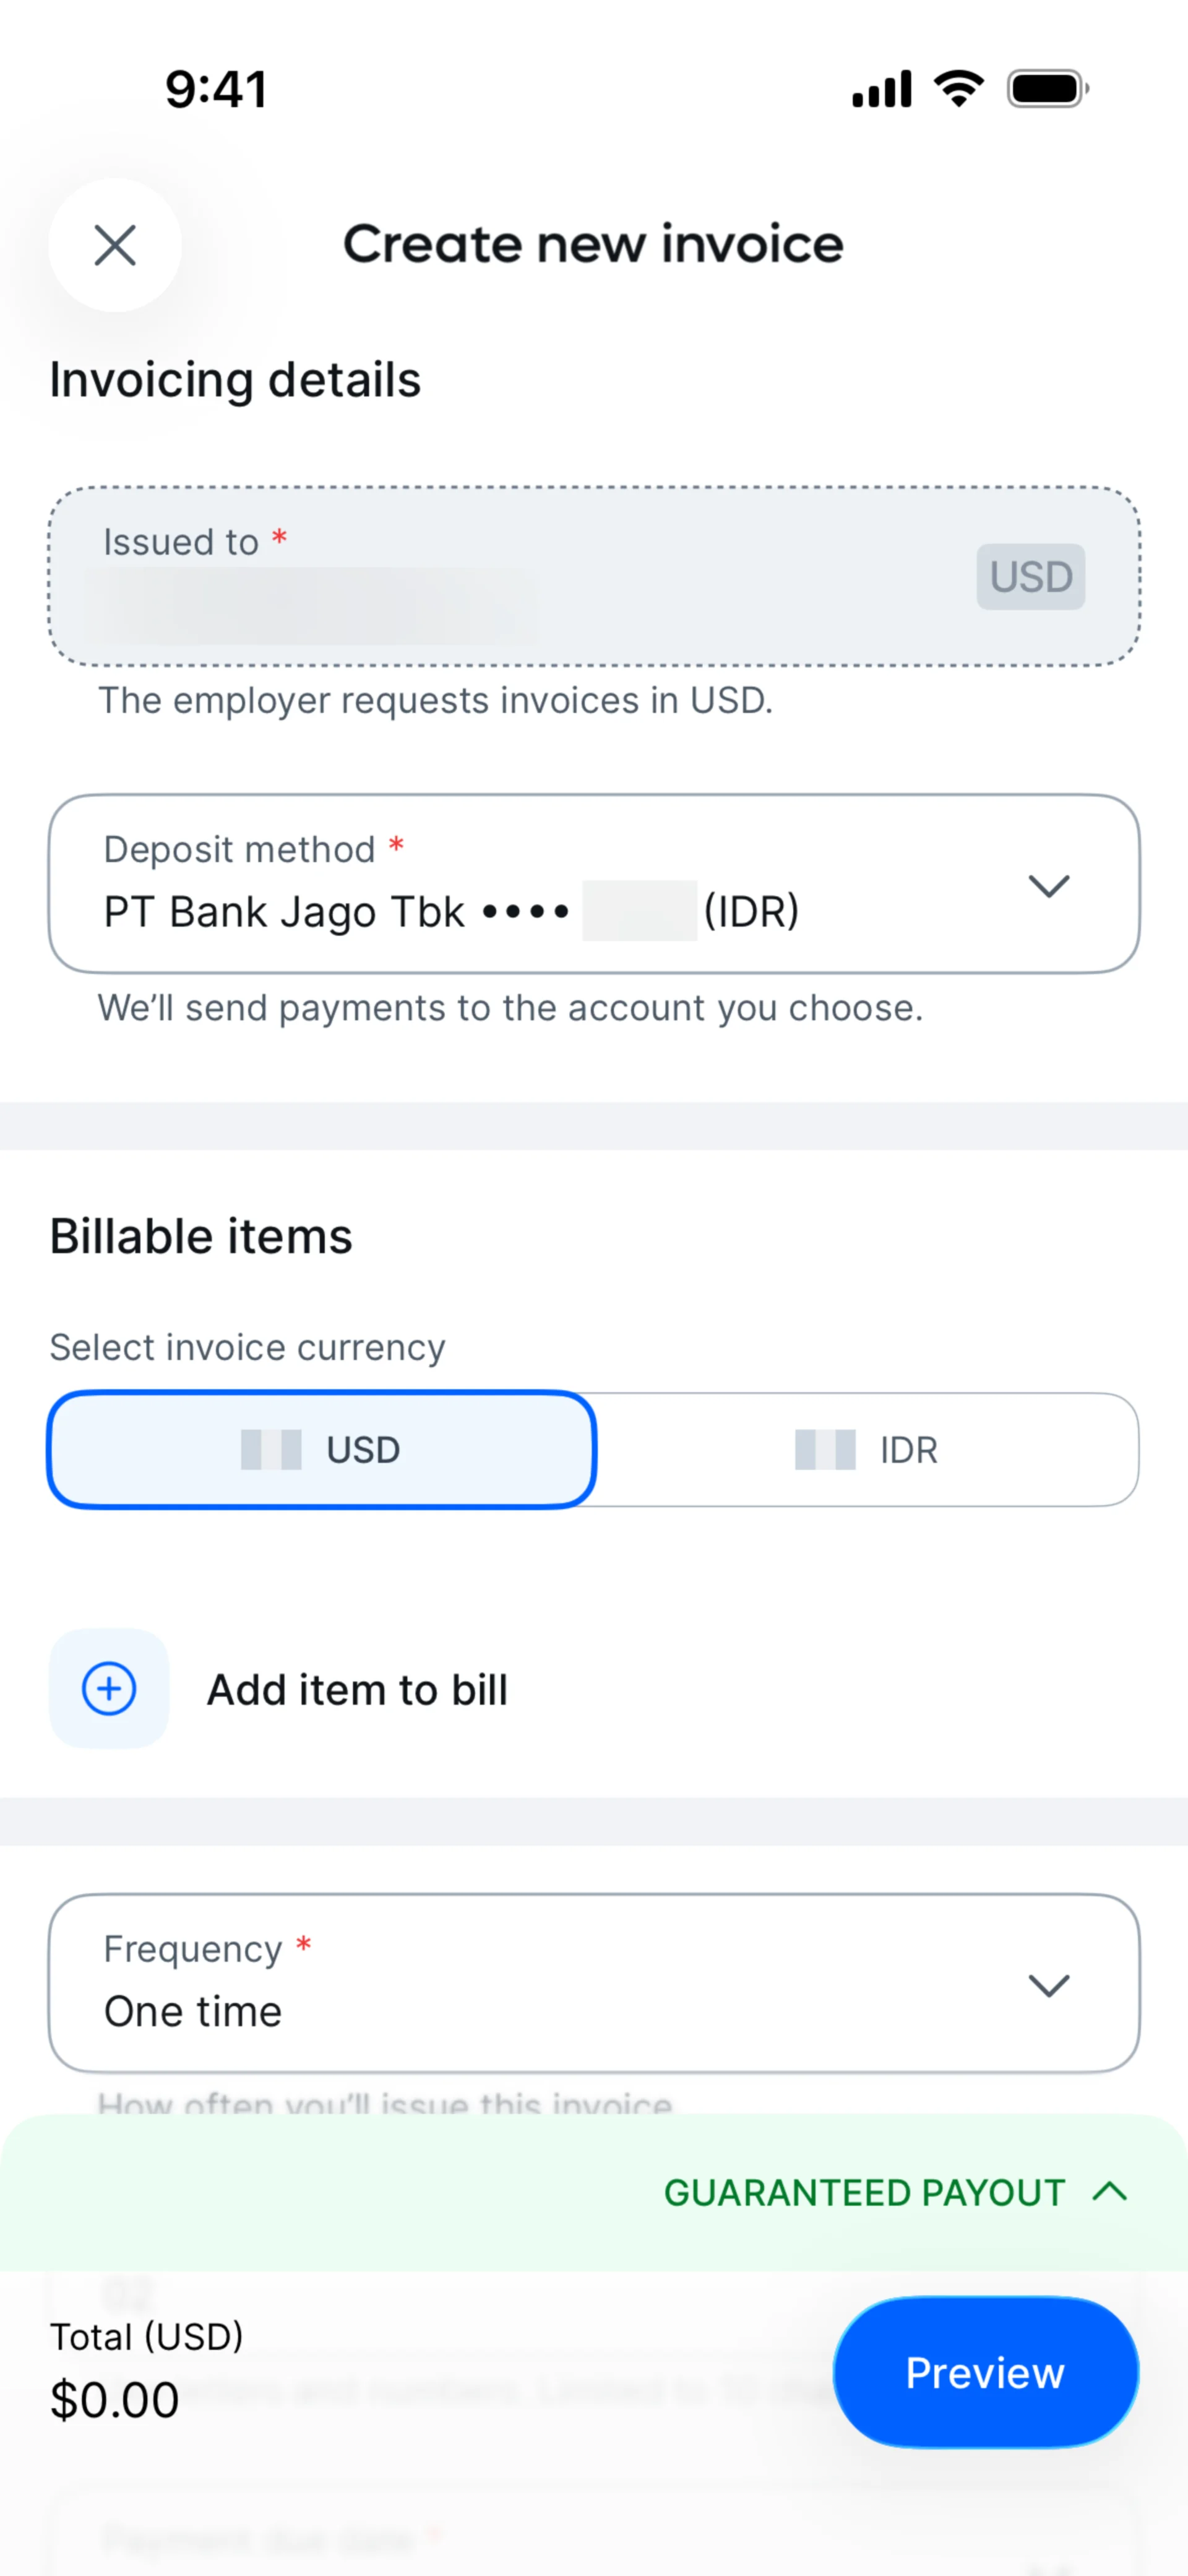Click the IDR flag icon in currency selector
Viewport: 1188px width, 2576px height.
825,1449
